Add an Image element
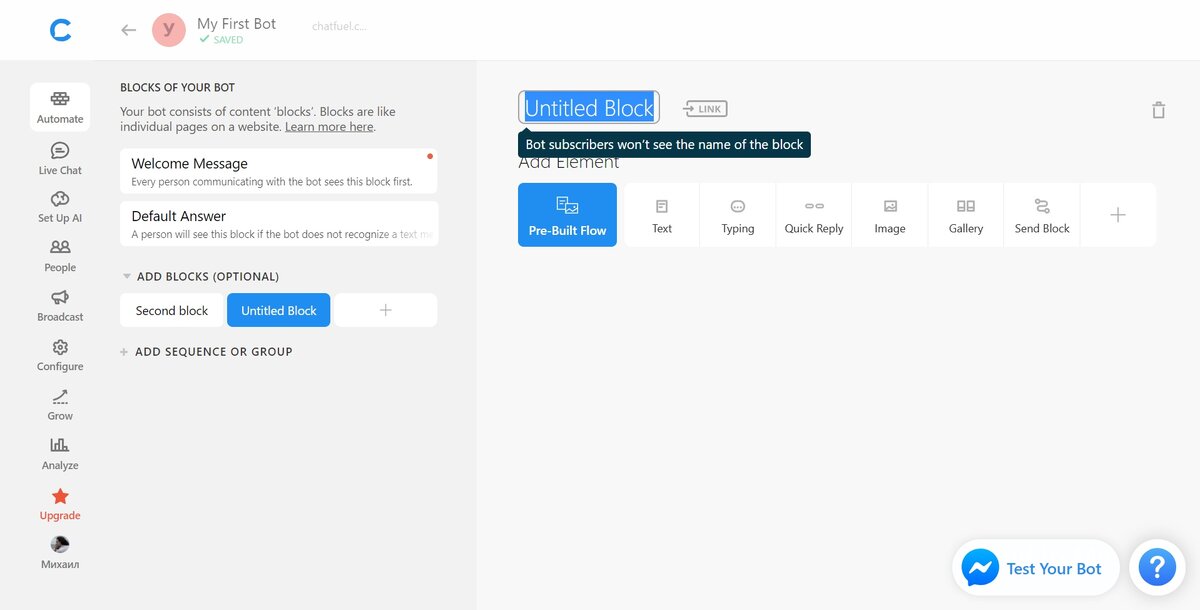Screen dimensions: 1200x610 [x=890, y=215]
